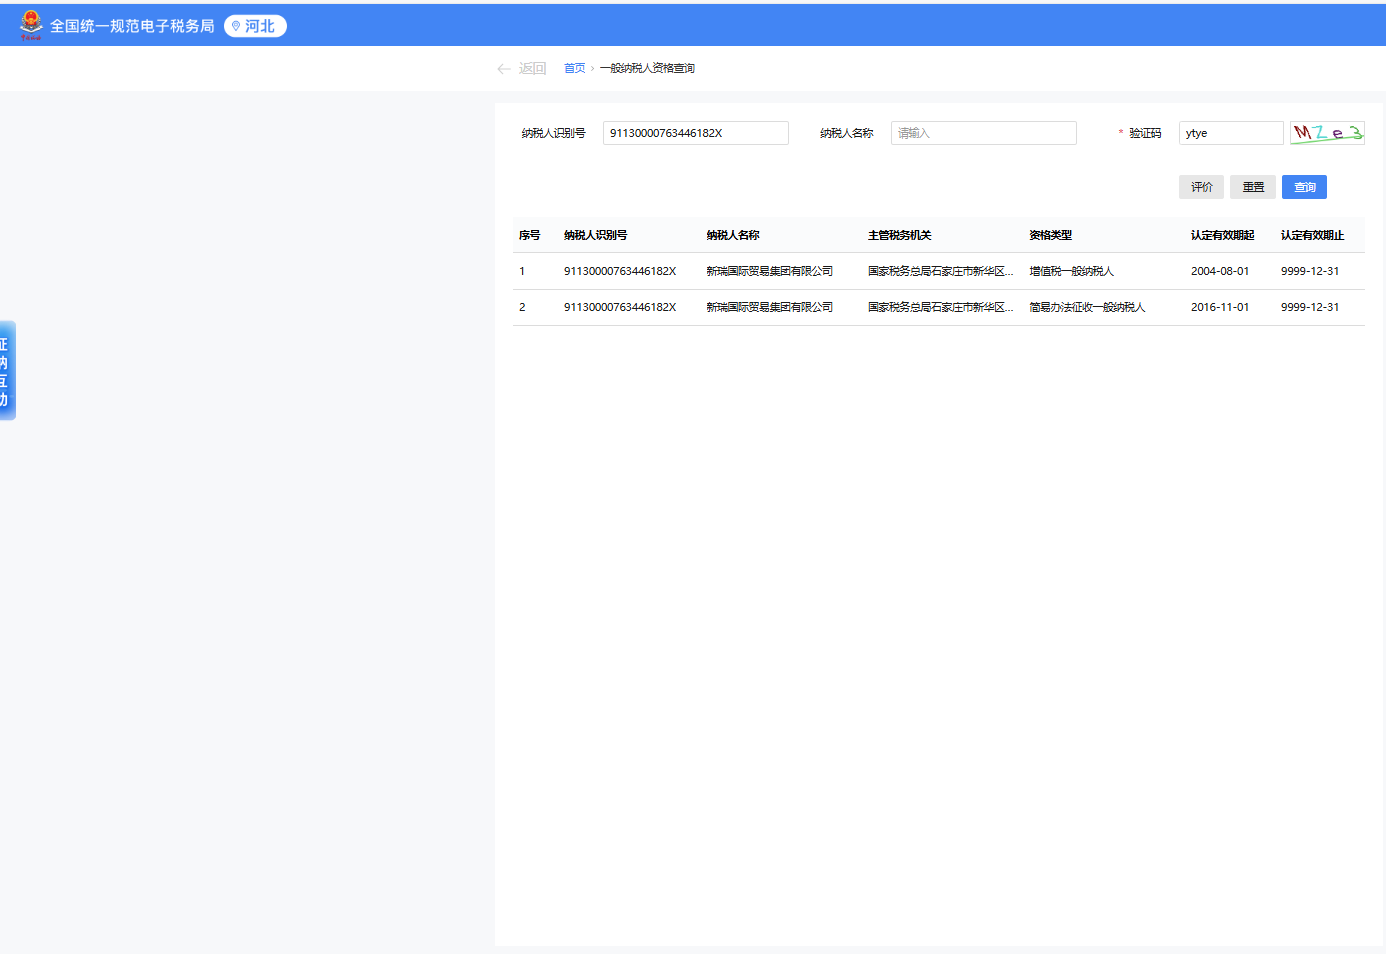
Task: Click the 纳税人名称 input field
Action: coord(983,133)
